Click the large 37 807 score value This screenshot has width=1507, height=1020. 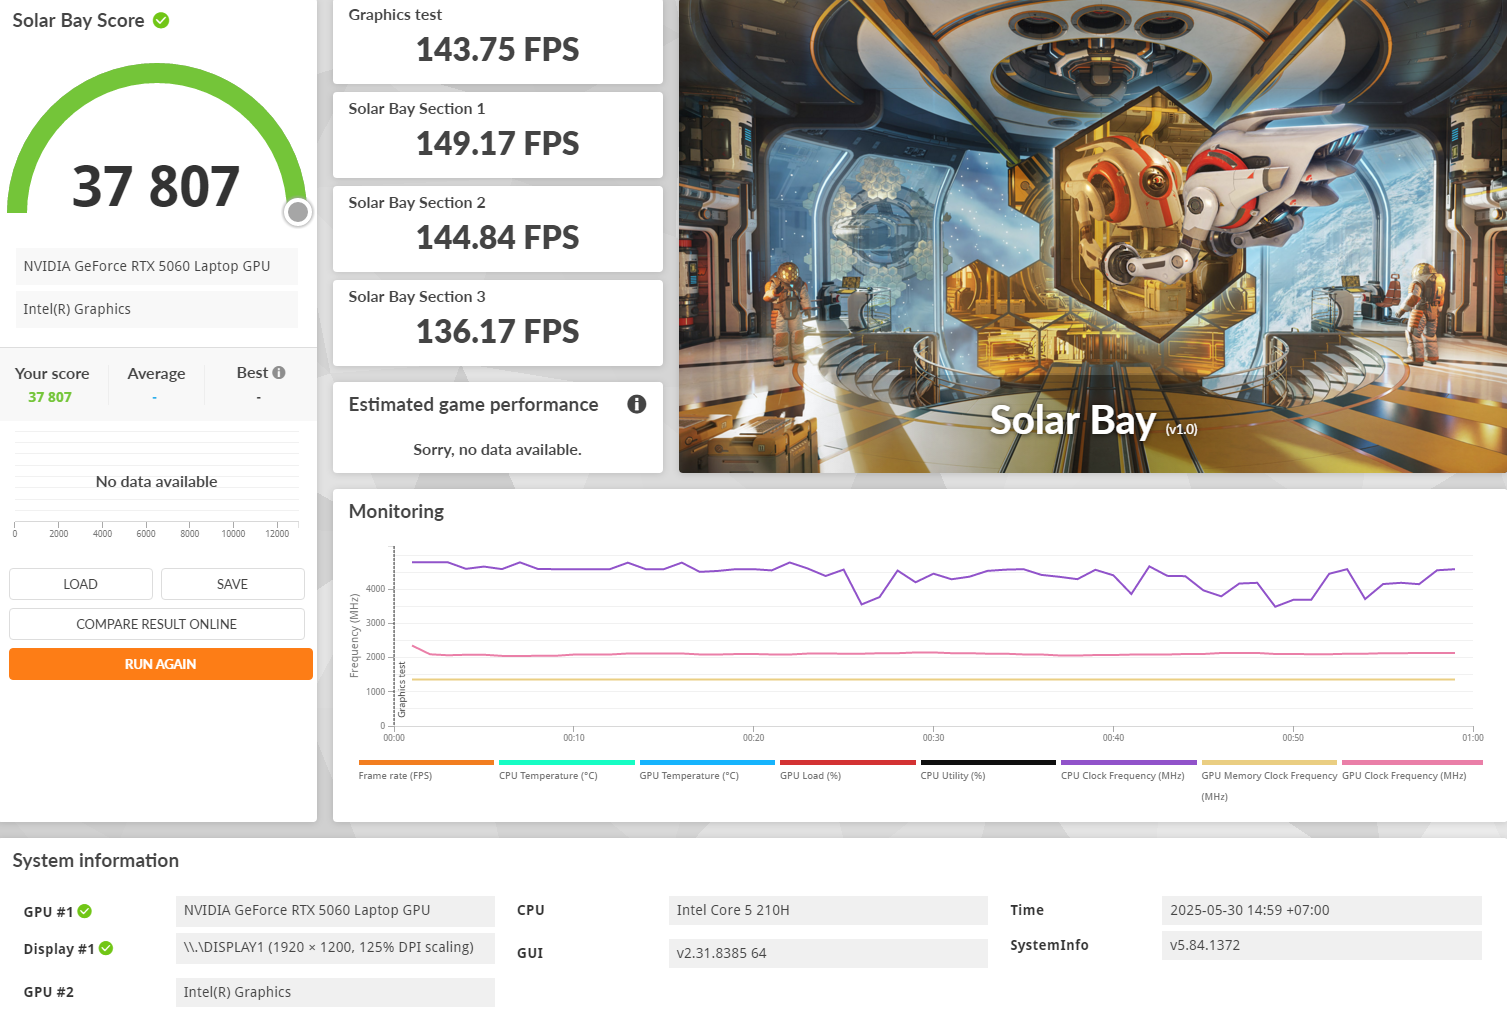156,187
